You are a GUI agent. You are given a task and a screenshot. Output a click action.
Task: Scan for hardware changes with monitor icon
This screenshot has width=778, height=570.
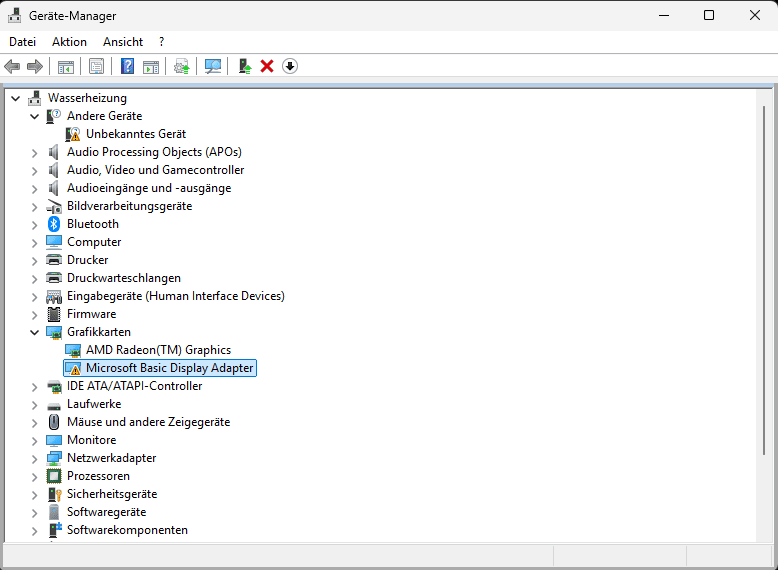213,66
